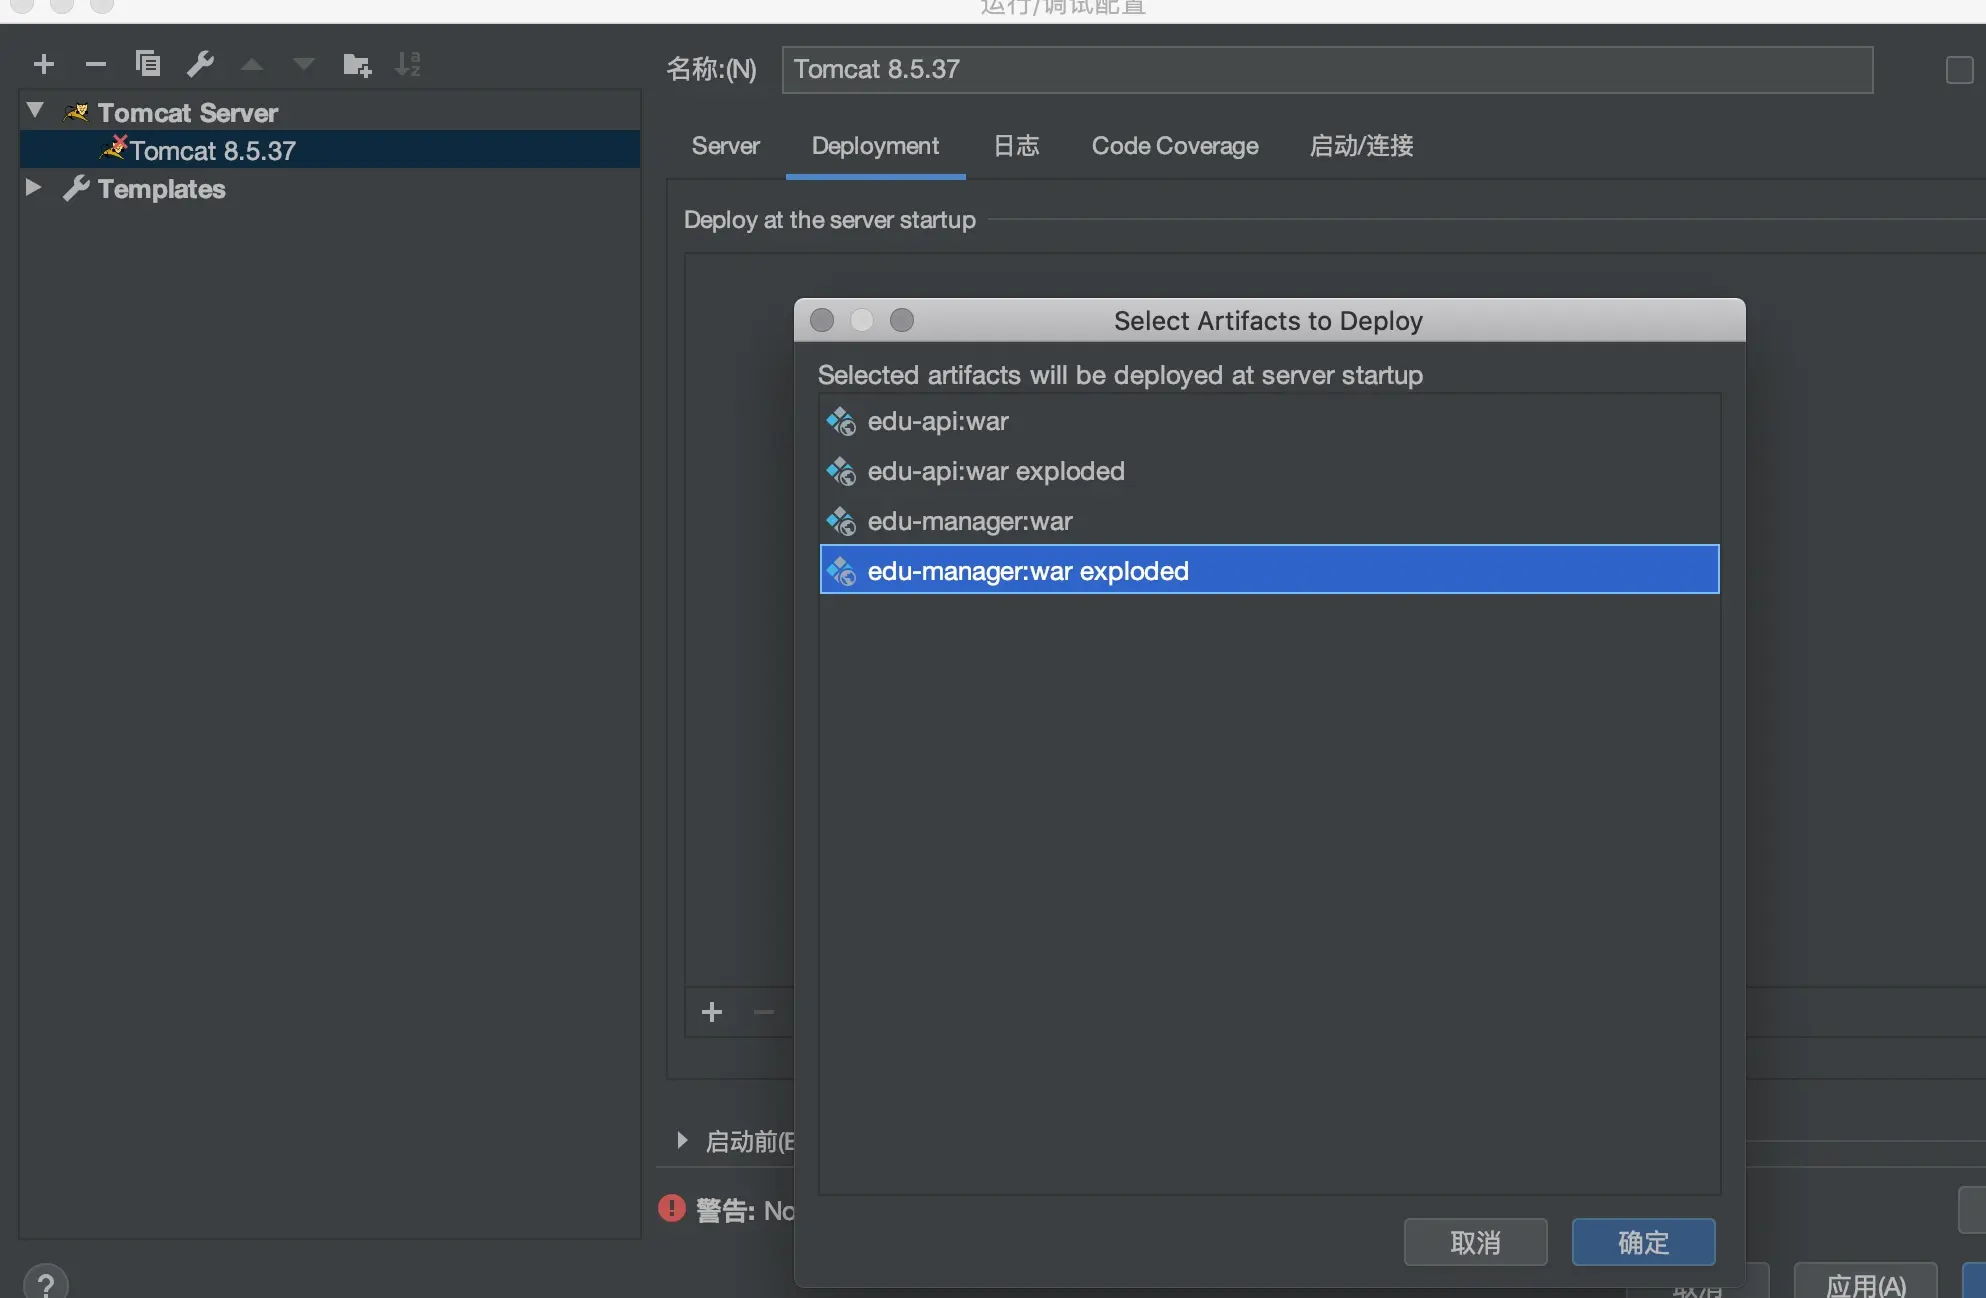The width and height of the screenshot is (1986, 1298).
Task: Click the remove configuration minus icon
Action: tap(96, 65)
